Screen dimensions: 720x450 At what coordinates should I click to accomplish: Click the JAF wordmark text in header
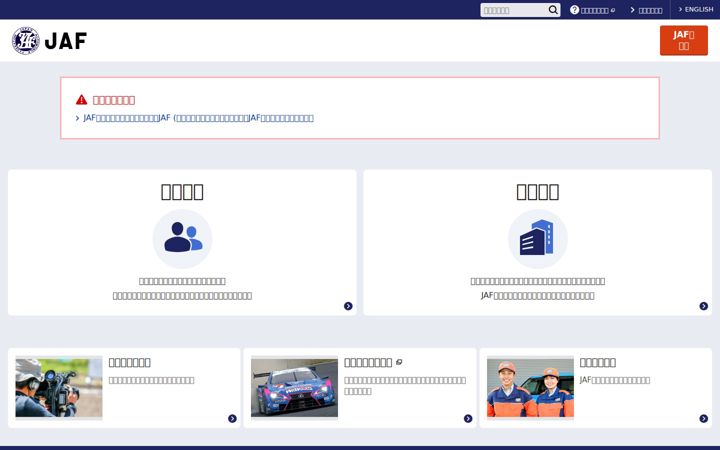[66, 41]
